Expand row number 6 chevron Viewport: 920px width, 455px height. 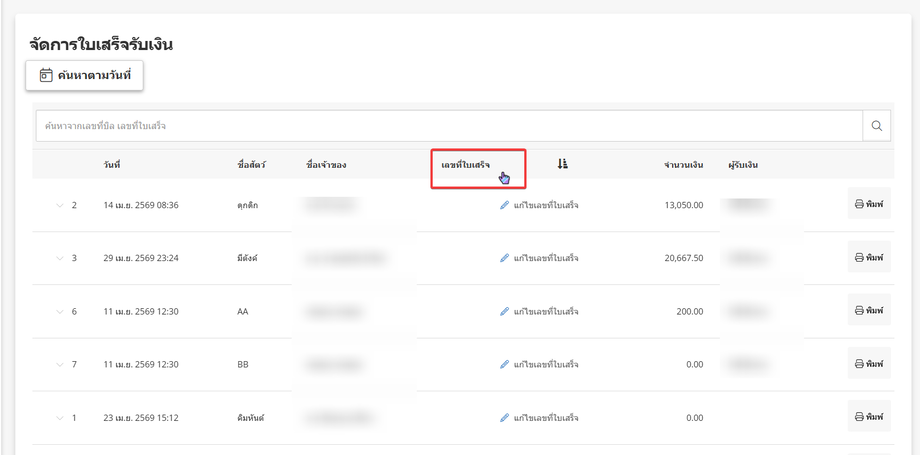pyautogui.click(x=59, y=311)
